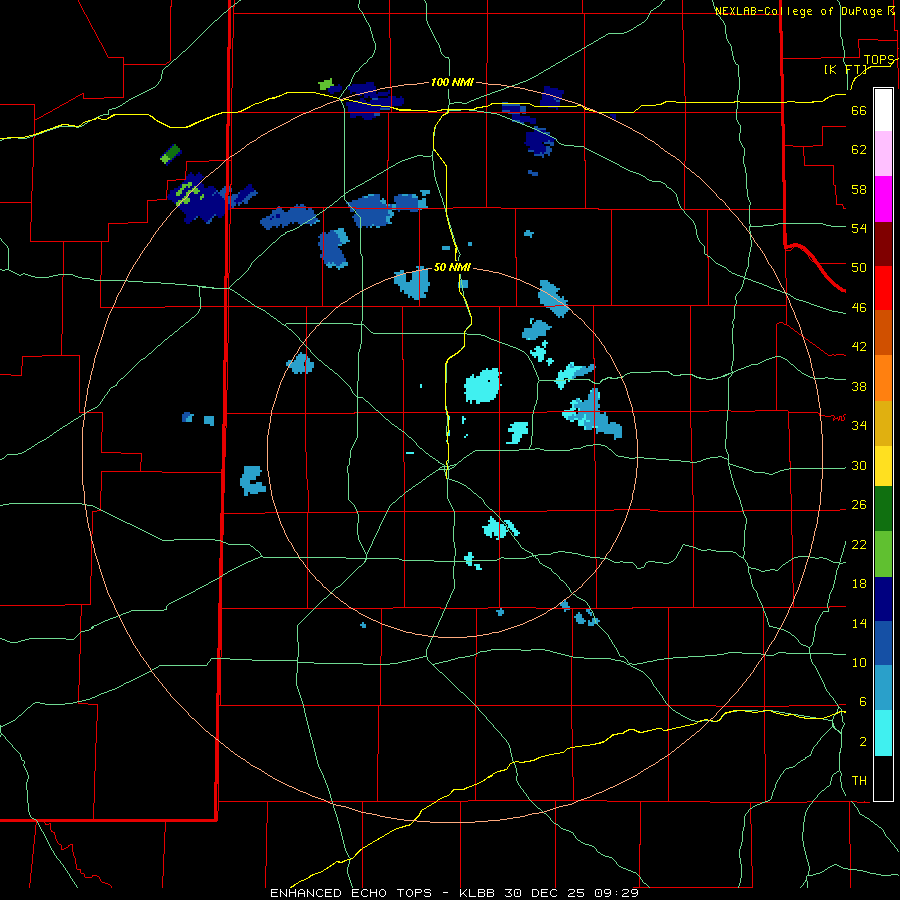Image resolution: width=900 pixels, height=900 pixels.
Task: Click the dark red legend swatch
Action: pos(883,244)
